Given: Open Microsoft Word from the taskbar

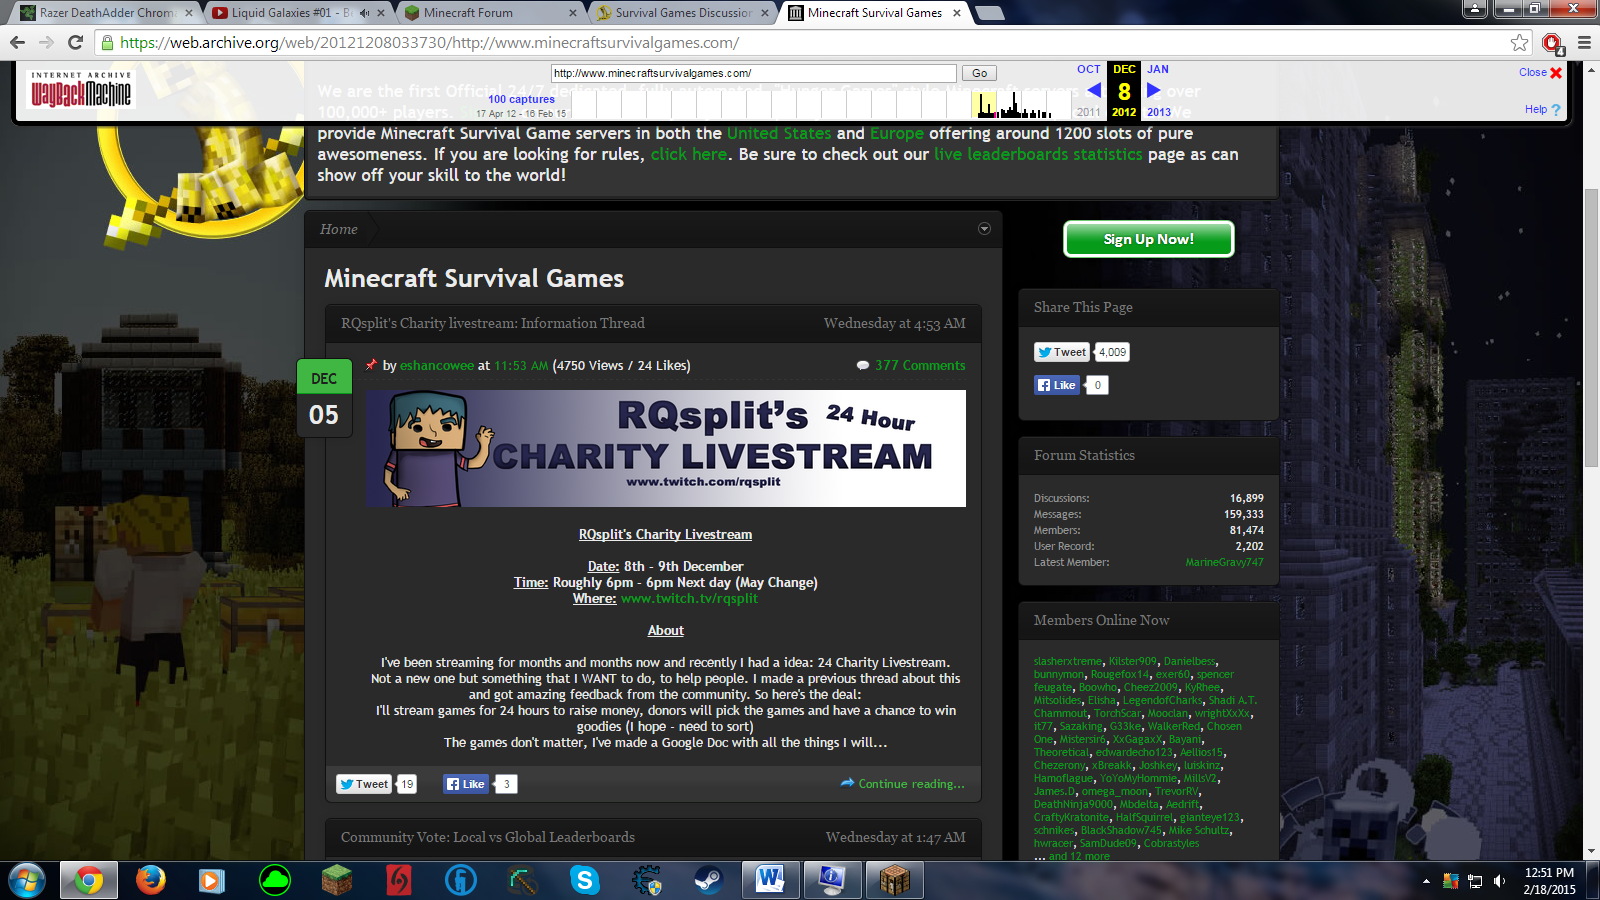Looking at the screenshot, I should click(x=770, y=880).
